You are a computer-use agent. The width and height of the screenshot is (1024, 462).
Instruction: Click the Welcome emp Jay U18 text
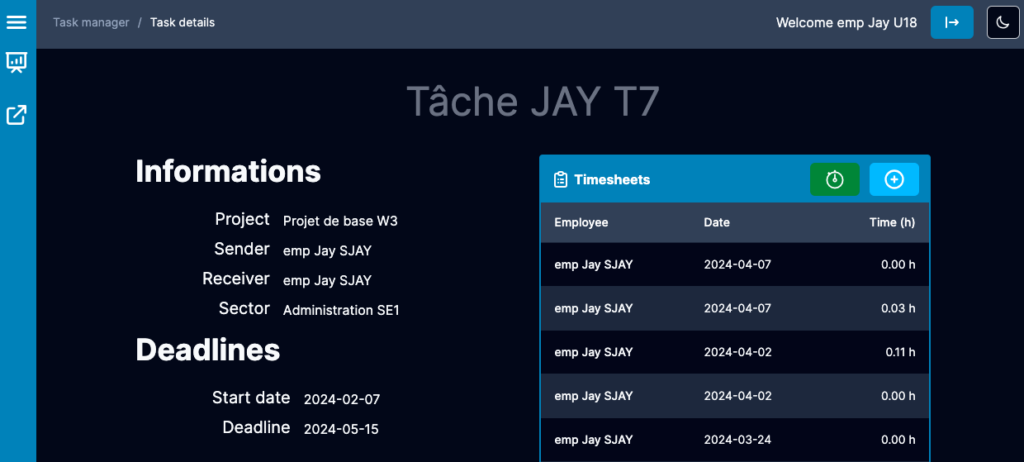pos(846,22)
